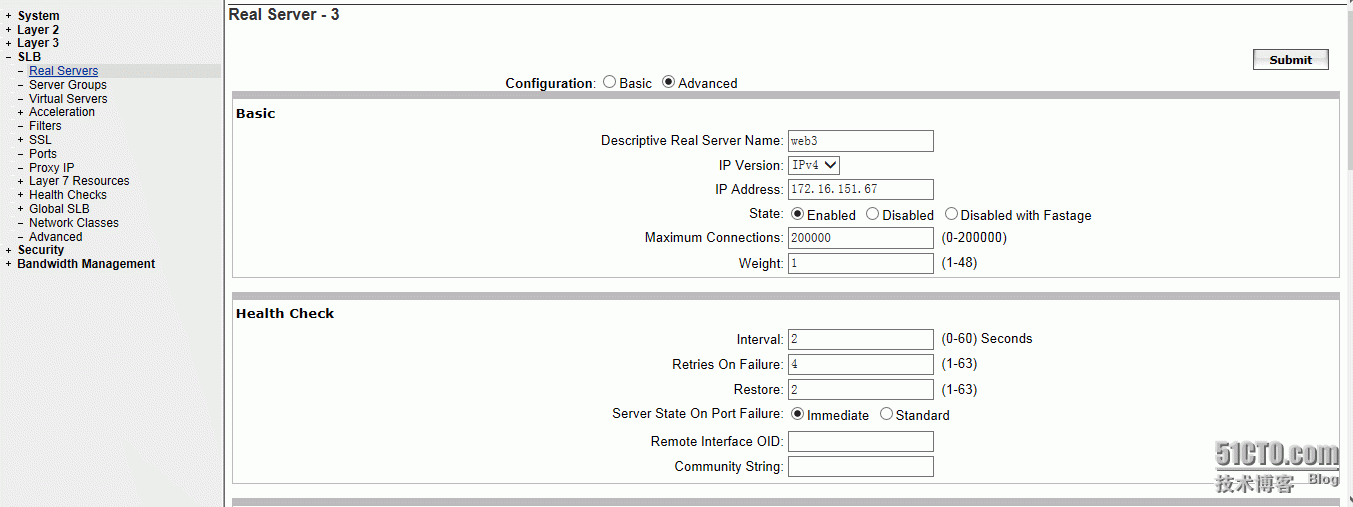The image size is (1353, 507).
Task: Expand the Layer 7 Resources node
Action: click(x=21, y=181)
